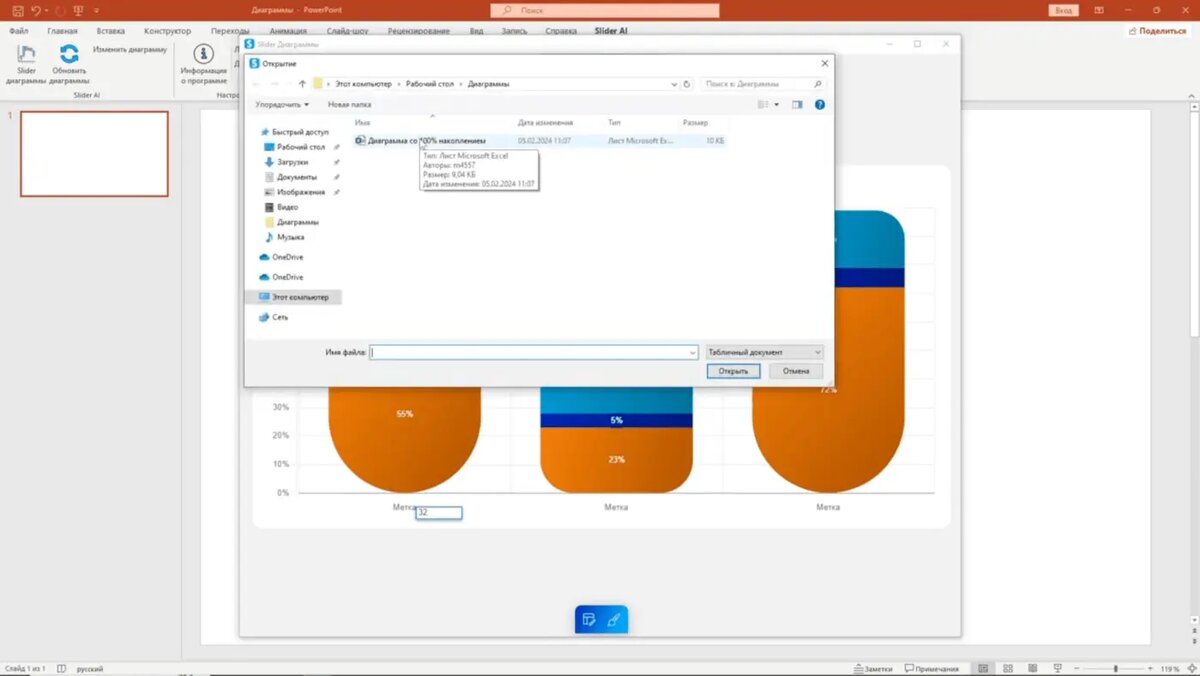Screen dimensions: 1200x676
Task: Open spell check icon in status bar
Action: click(62, 668)
